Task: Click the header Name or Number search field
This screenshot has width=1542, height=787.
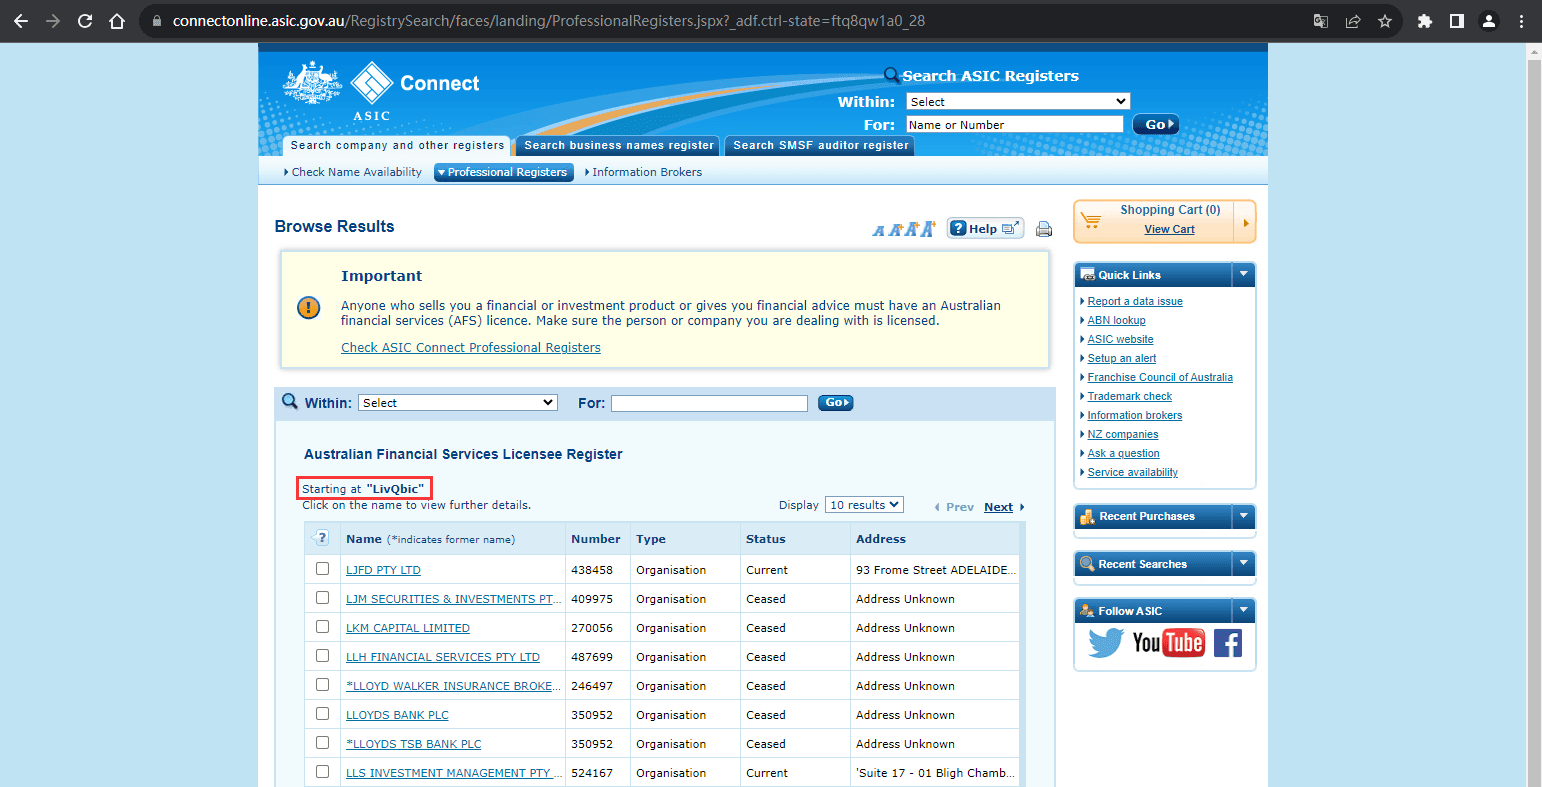Action: tap(1014, 124)
